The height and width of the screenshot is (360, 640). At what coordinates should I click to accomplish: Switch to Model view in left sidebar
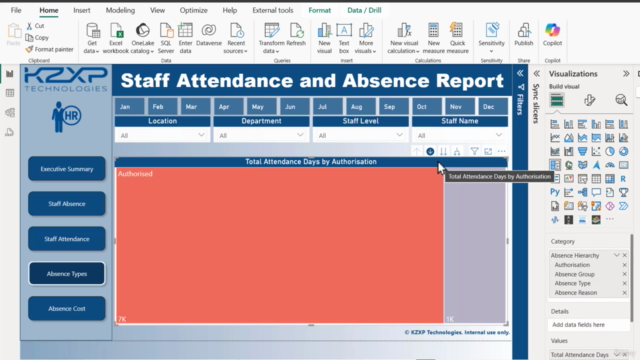coord(10,113)
